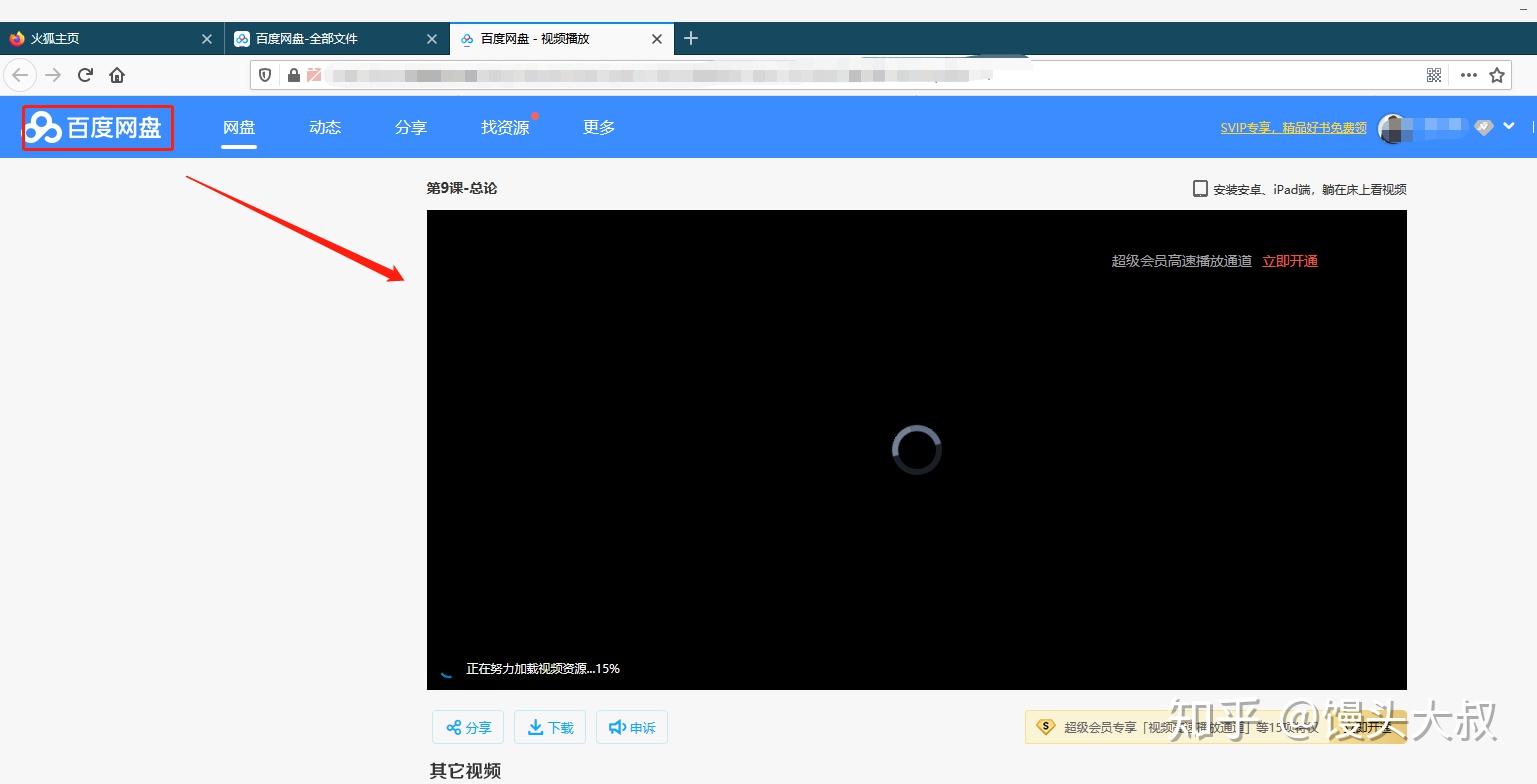The width and height of the screenshot is (1537, 784).
Task: Click the tablet icon next to 安装安卓、iPad端
Action: [x=1199, y=188]
